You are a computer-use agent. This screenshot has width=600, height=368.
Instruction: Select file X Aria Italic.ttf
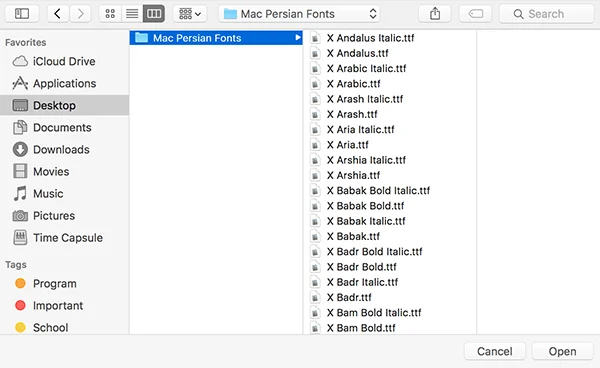coord(390,130)
